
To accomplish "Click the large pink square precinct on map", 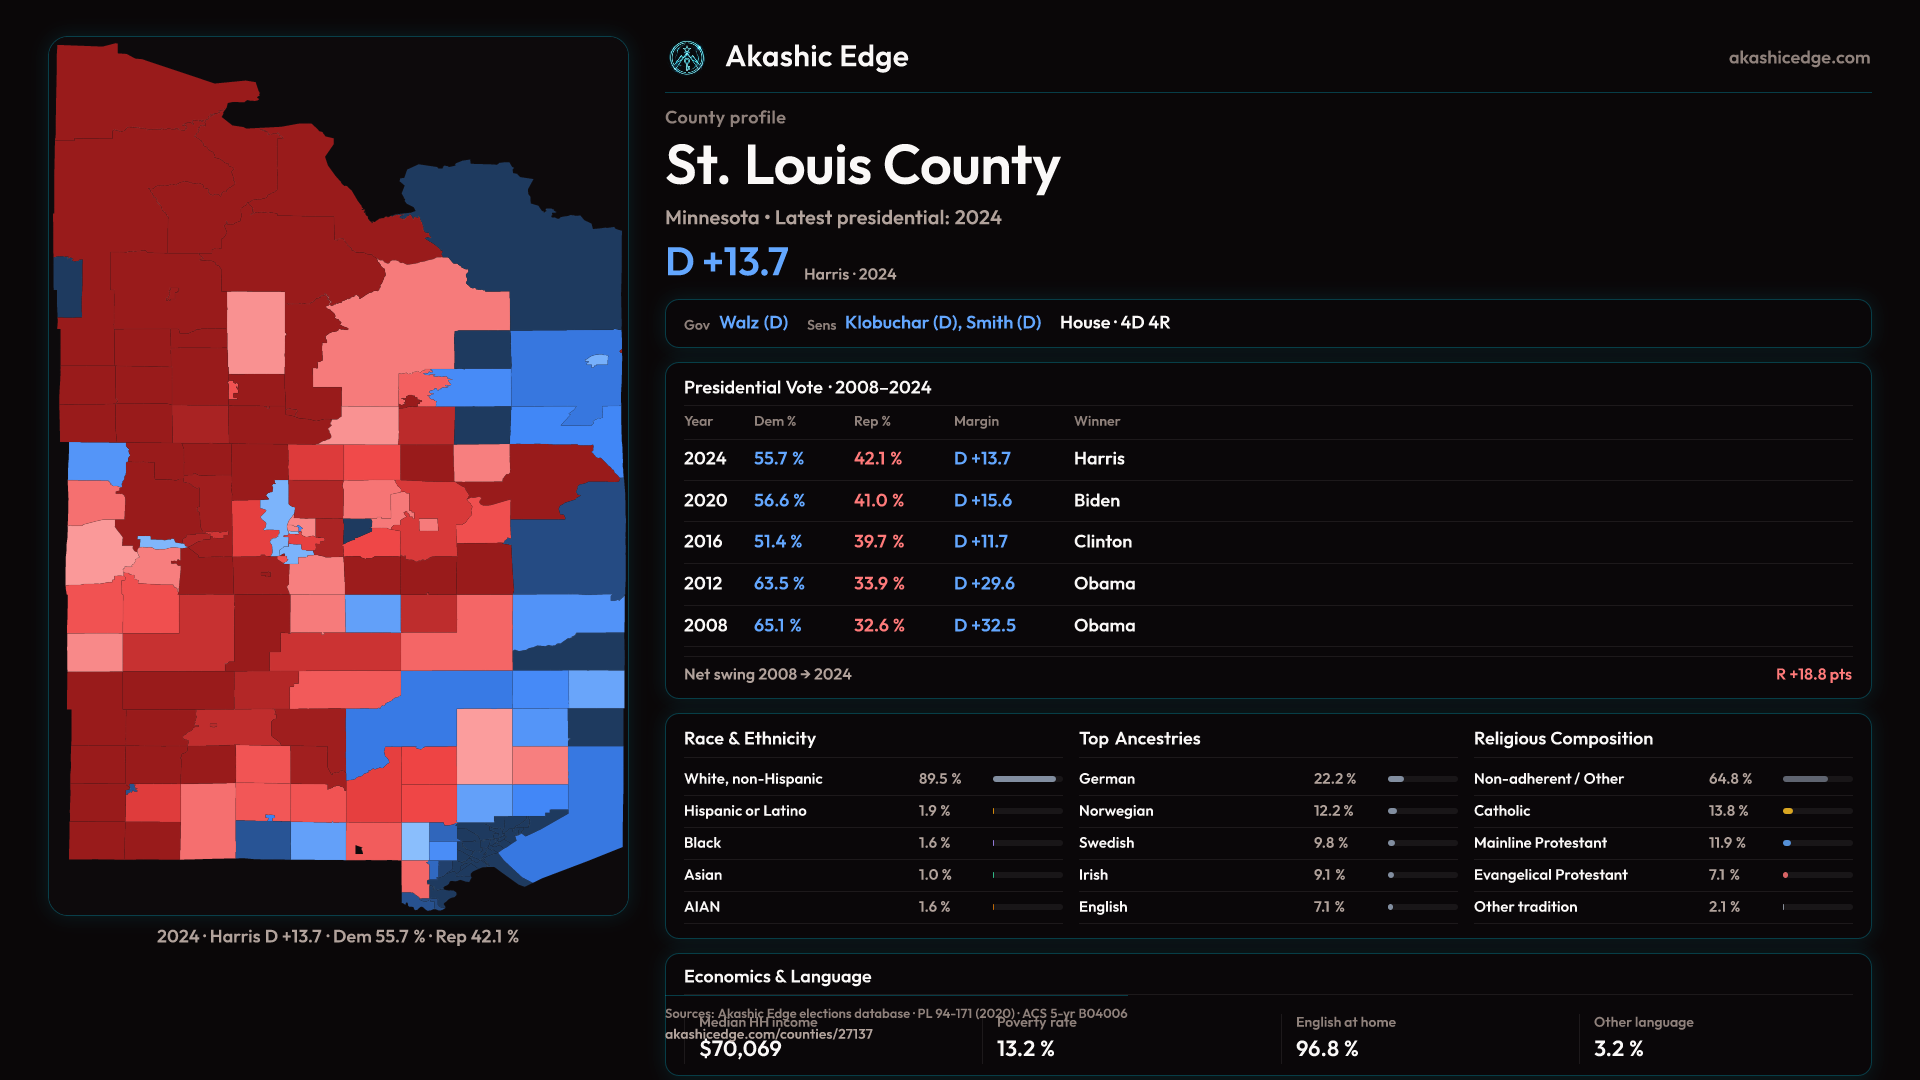I will pos(256,332).
